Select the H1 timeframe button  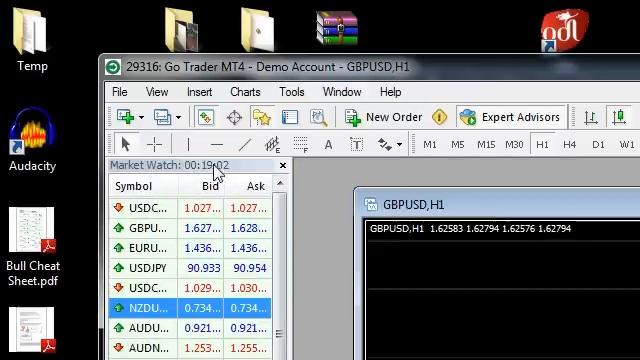click(x=542, y=144)
